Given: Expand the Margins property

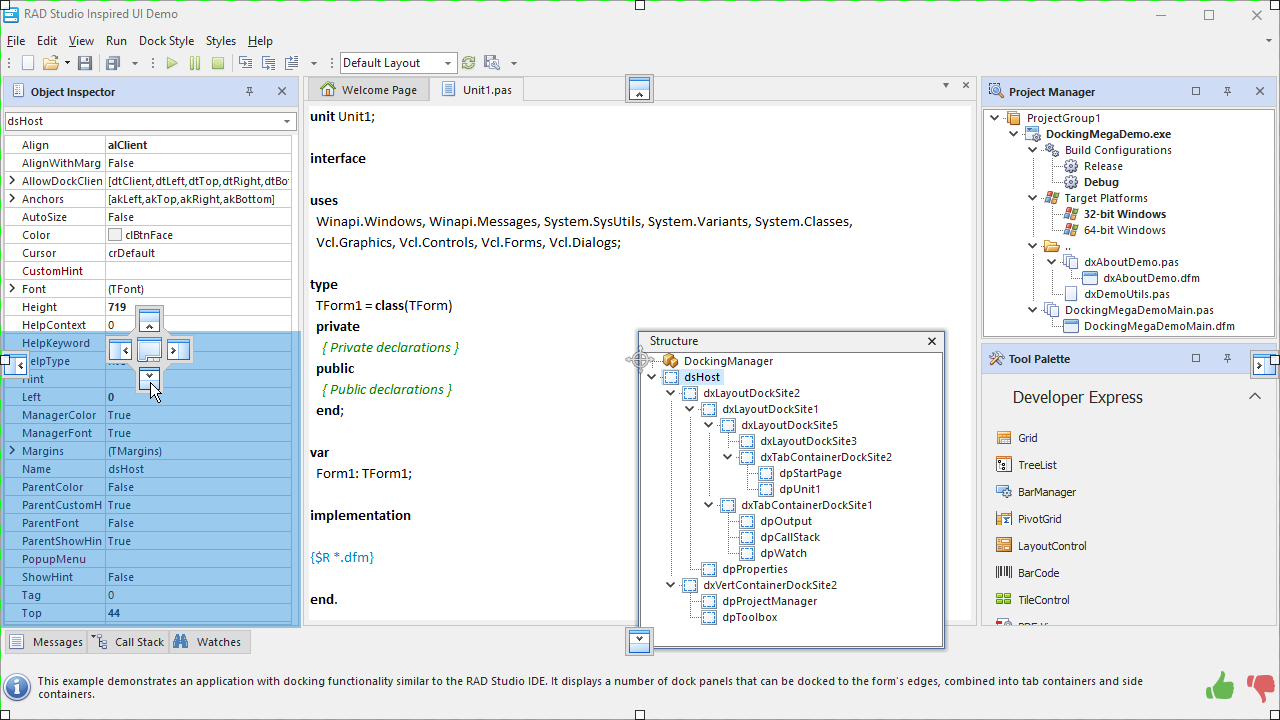Looking at the screenshot, I should click(x=12, y=451).
